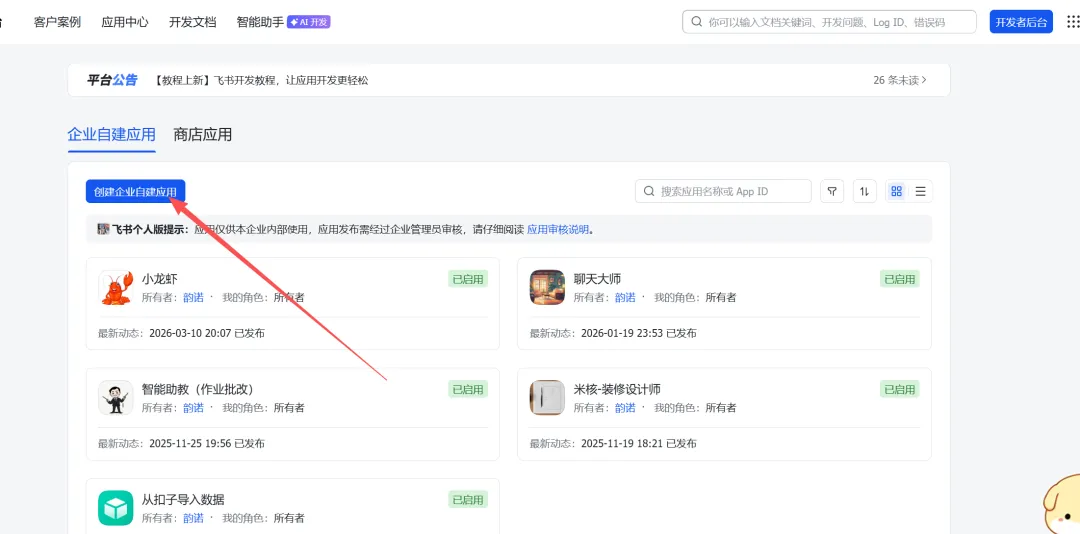
Task: Click 已启用 status on 智能助教 card
Action: click(468, 389)
